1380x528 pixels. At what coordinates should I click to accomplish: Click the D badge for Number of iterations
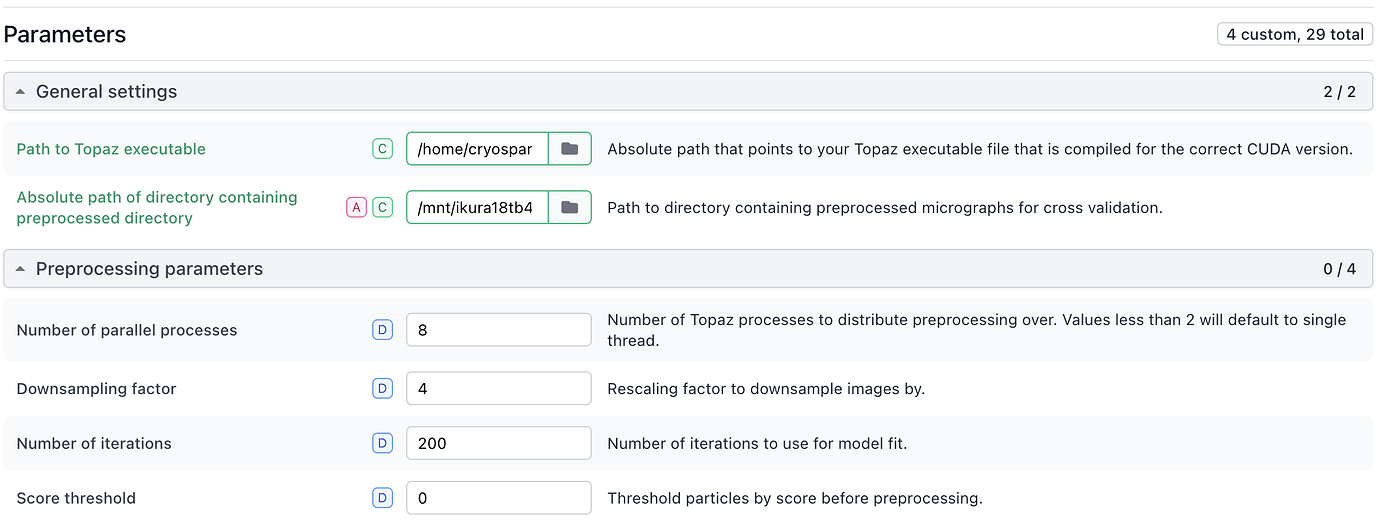382,443
